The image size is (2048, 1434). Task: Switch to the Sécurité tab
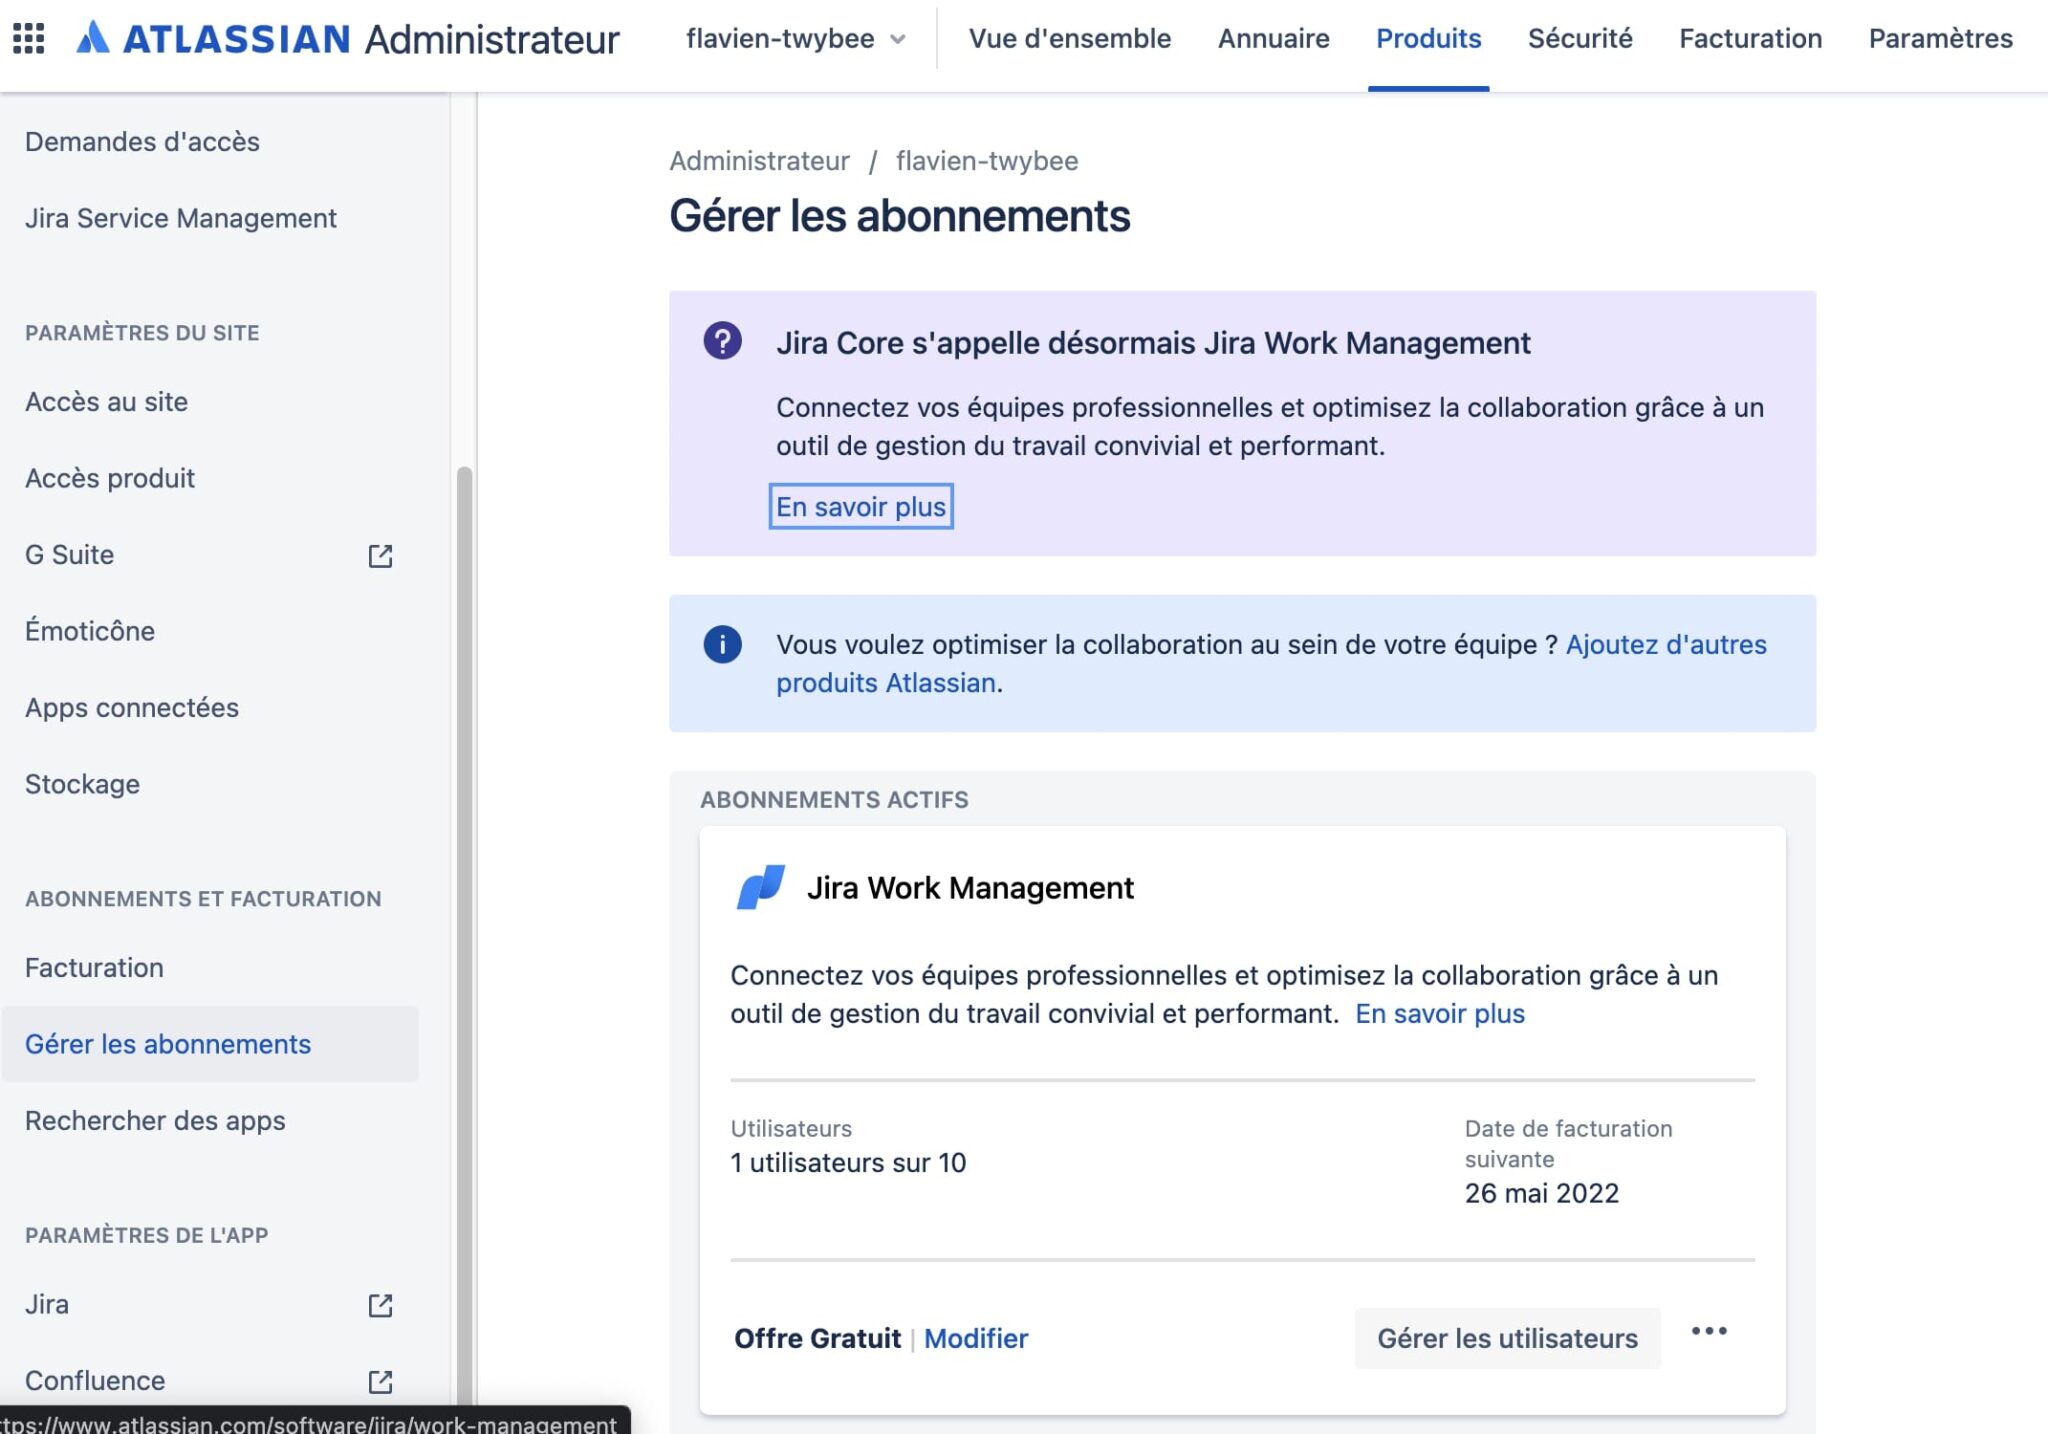[x=1580, y=39]
